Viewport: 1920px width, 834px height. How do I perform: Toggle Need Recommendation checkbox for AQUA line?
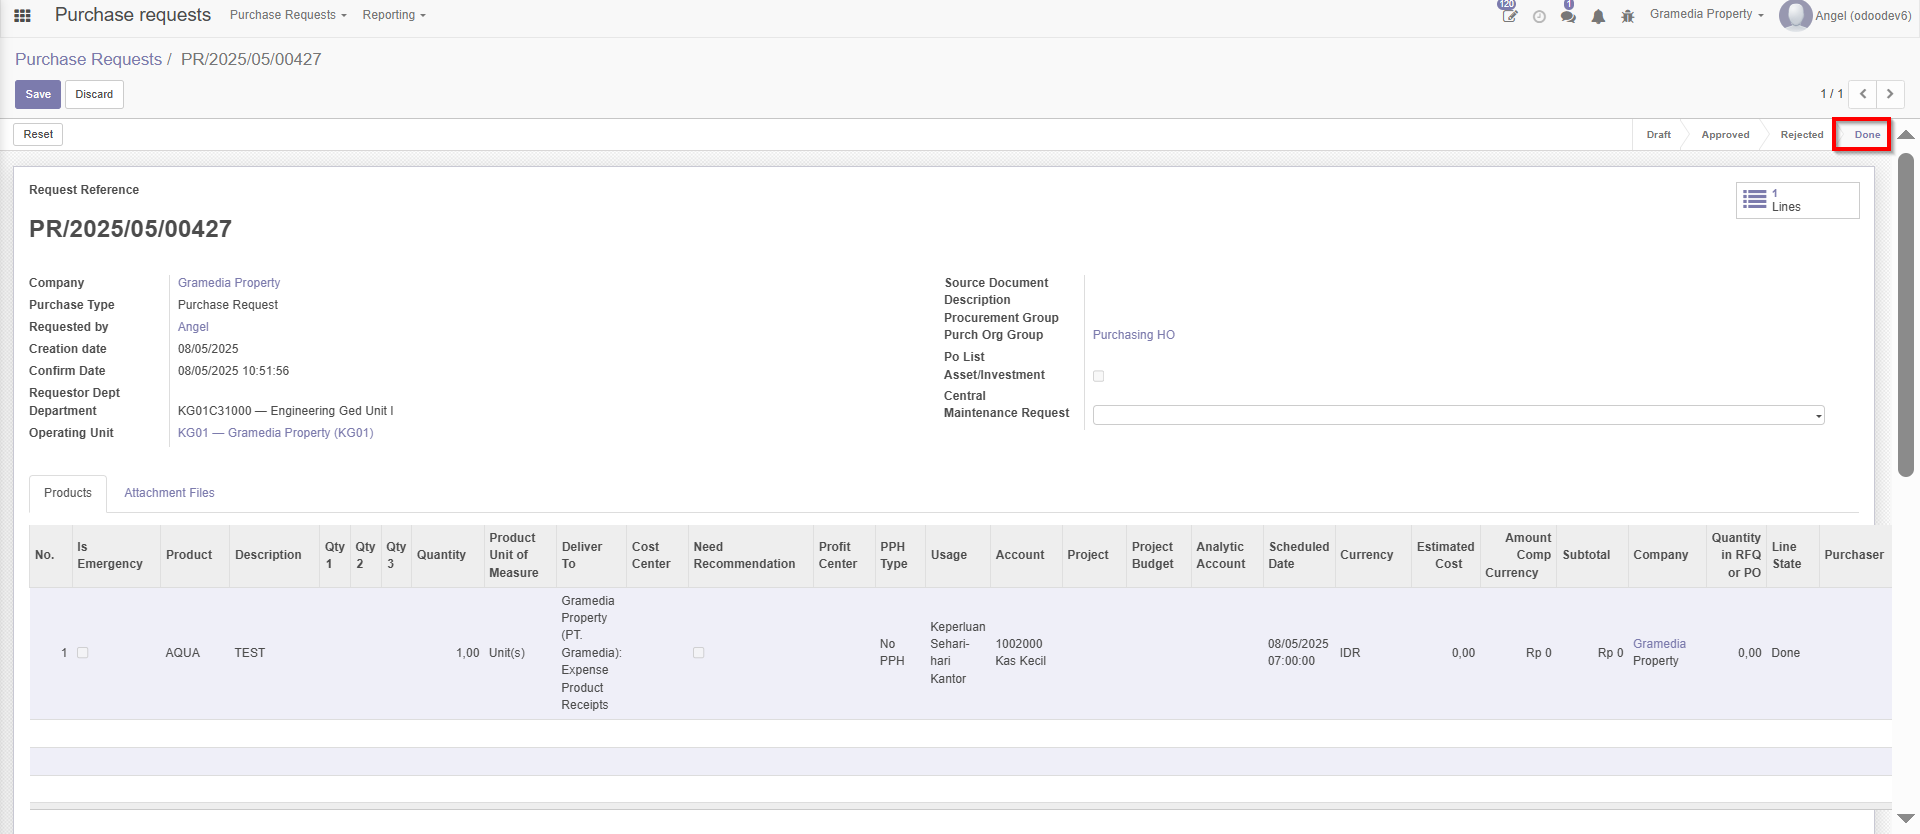tap(699, 653)
